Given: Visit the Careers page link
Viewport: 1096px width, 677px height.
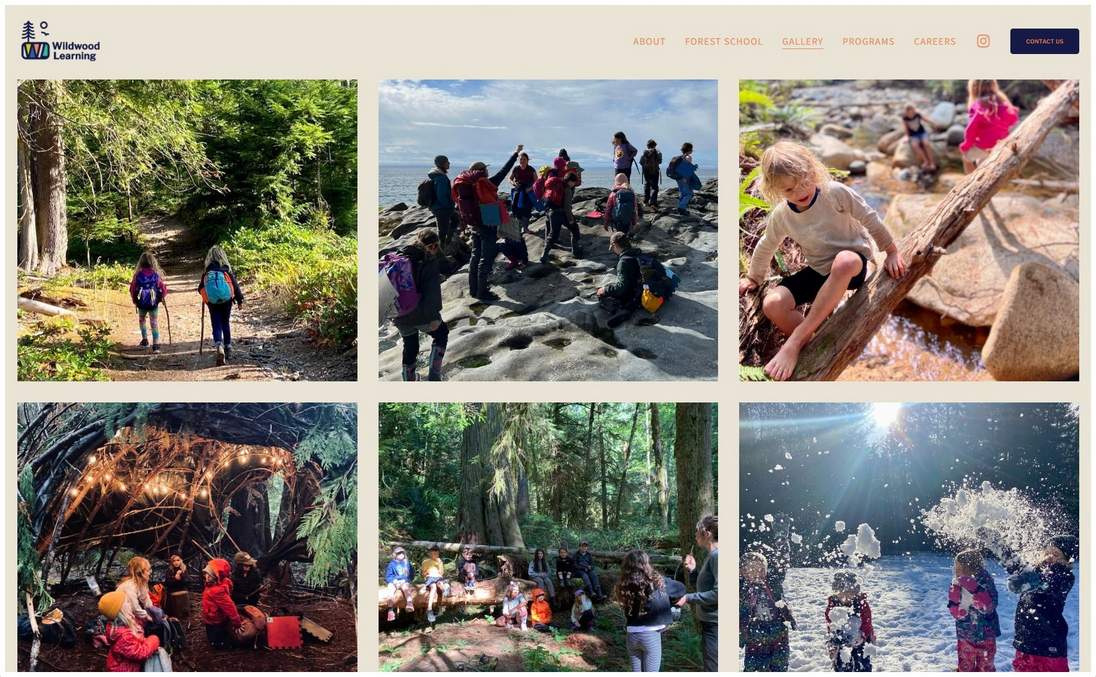Looking at the screenshot, I should coord(935,42).
